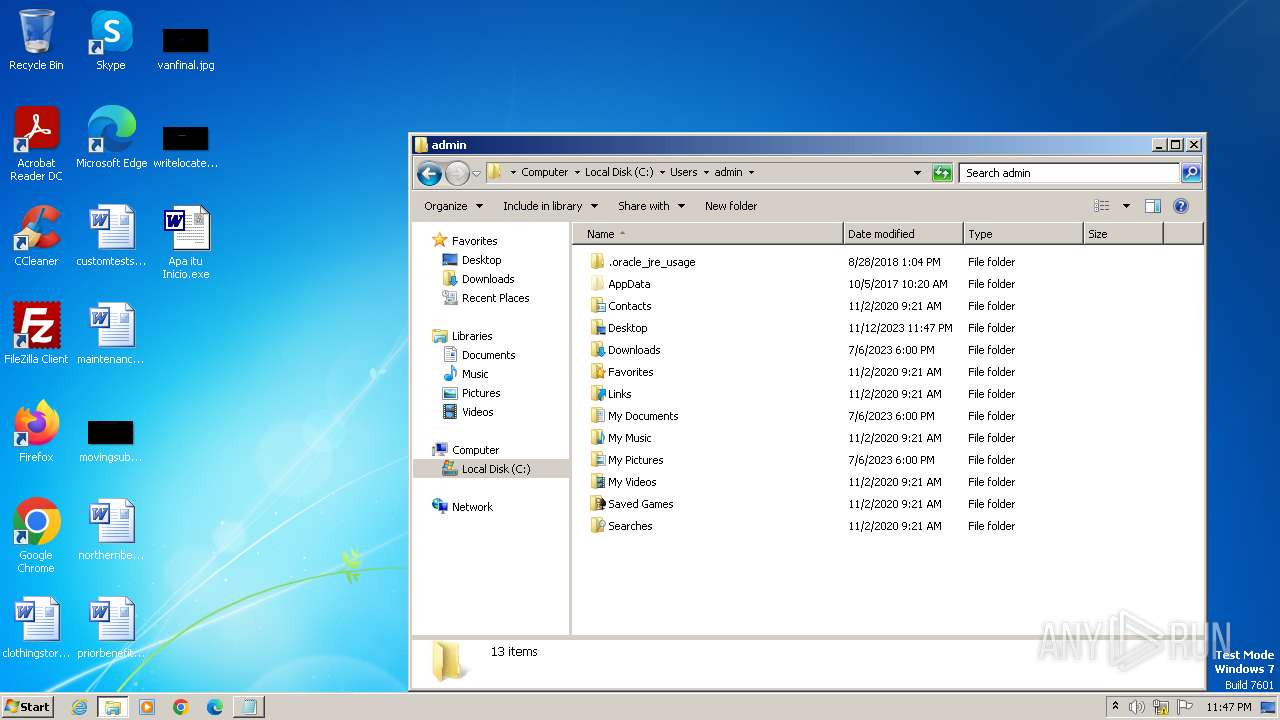Open the Organize dropdown menu
This screenshot has width=1280, height=720.
pyautogui.click(x=453, y=206)
